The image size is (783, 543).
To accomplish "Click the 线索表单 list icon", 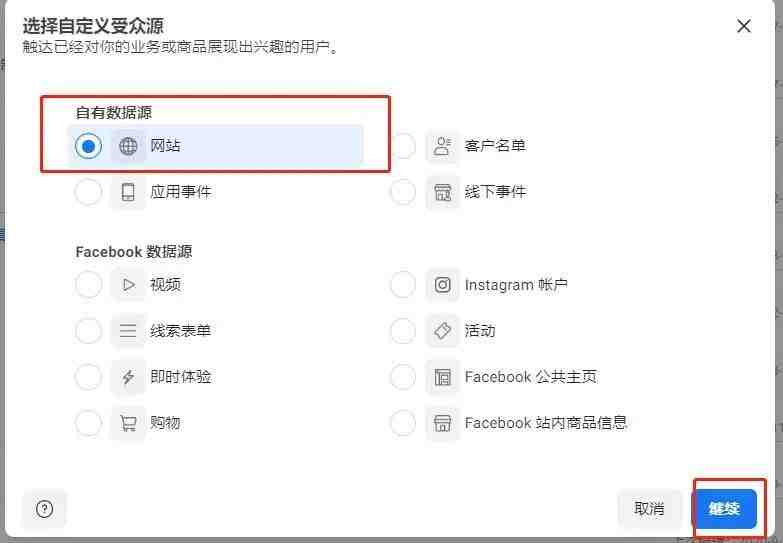I will tap(128, 331).
